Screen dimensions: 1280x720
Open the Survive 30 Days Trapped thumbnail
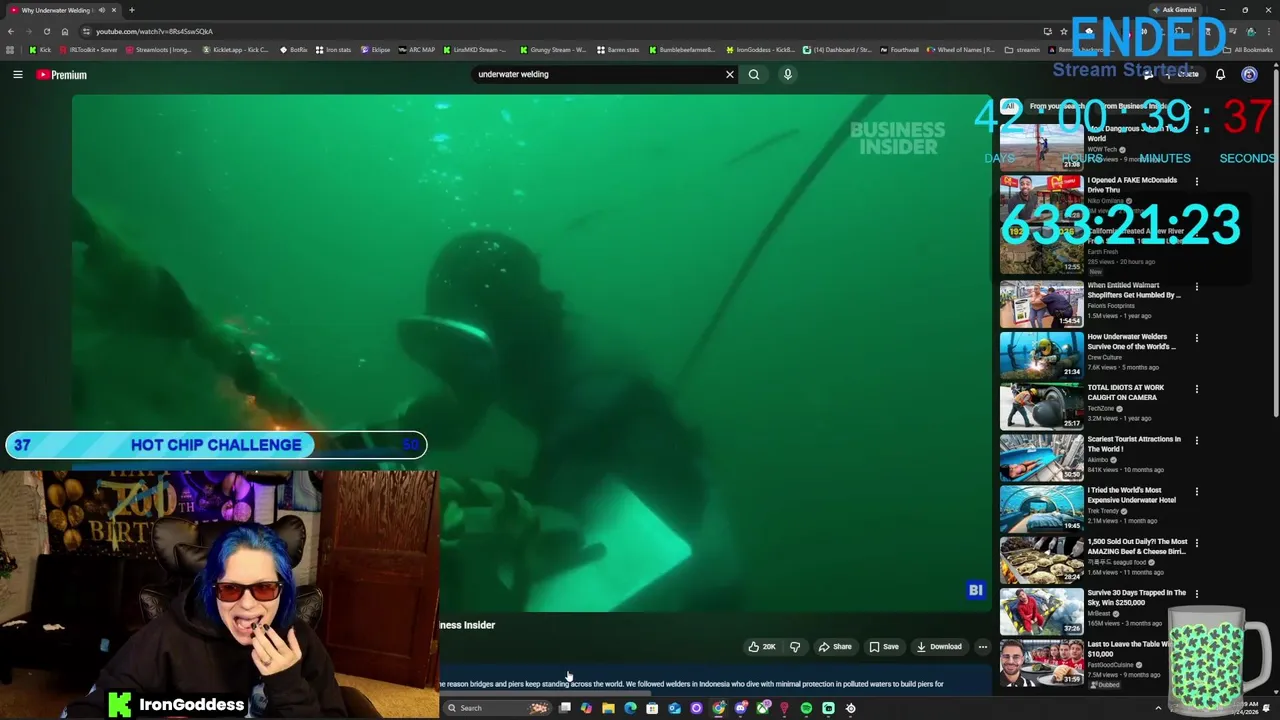[1041, 611]
